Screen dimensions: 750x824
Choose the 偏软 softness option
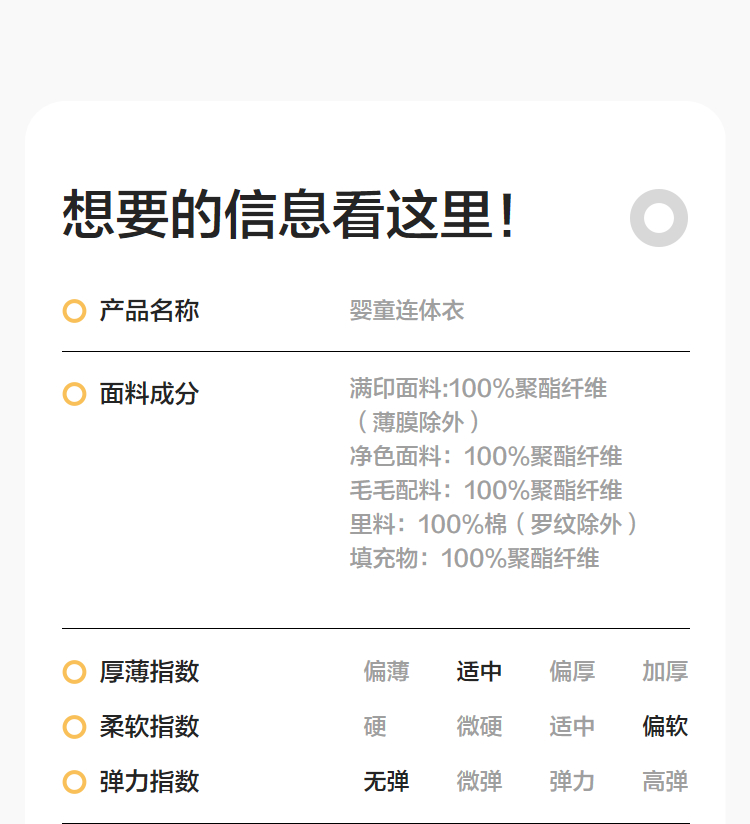point(665,727)
